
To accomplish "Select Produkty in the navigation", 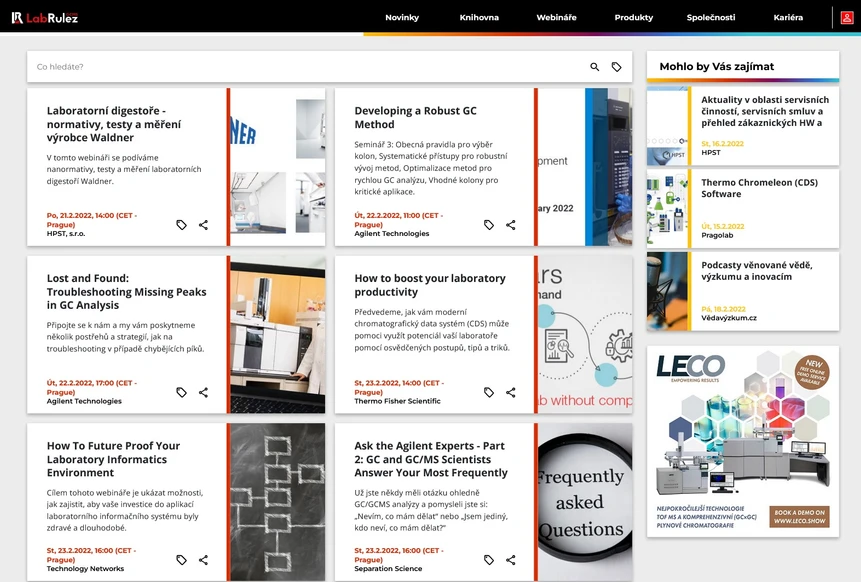I will click(x=634, y=17).
